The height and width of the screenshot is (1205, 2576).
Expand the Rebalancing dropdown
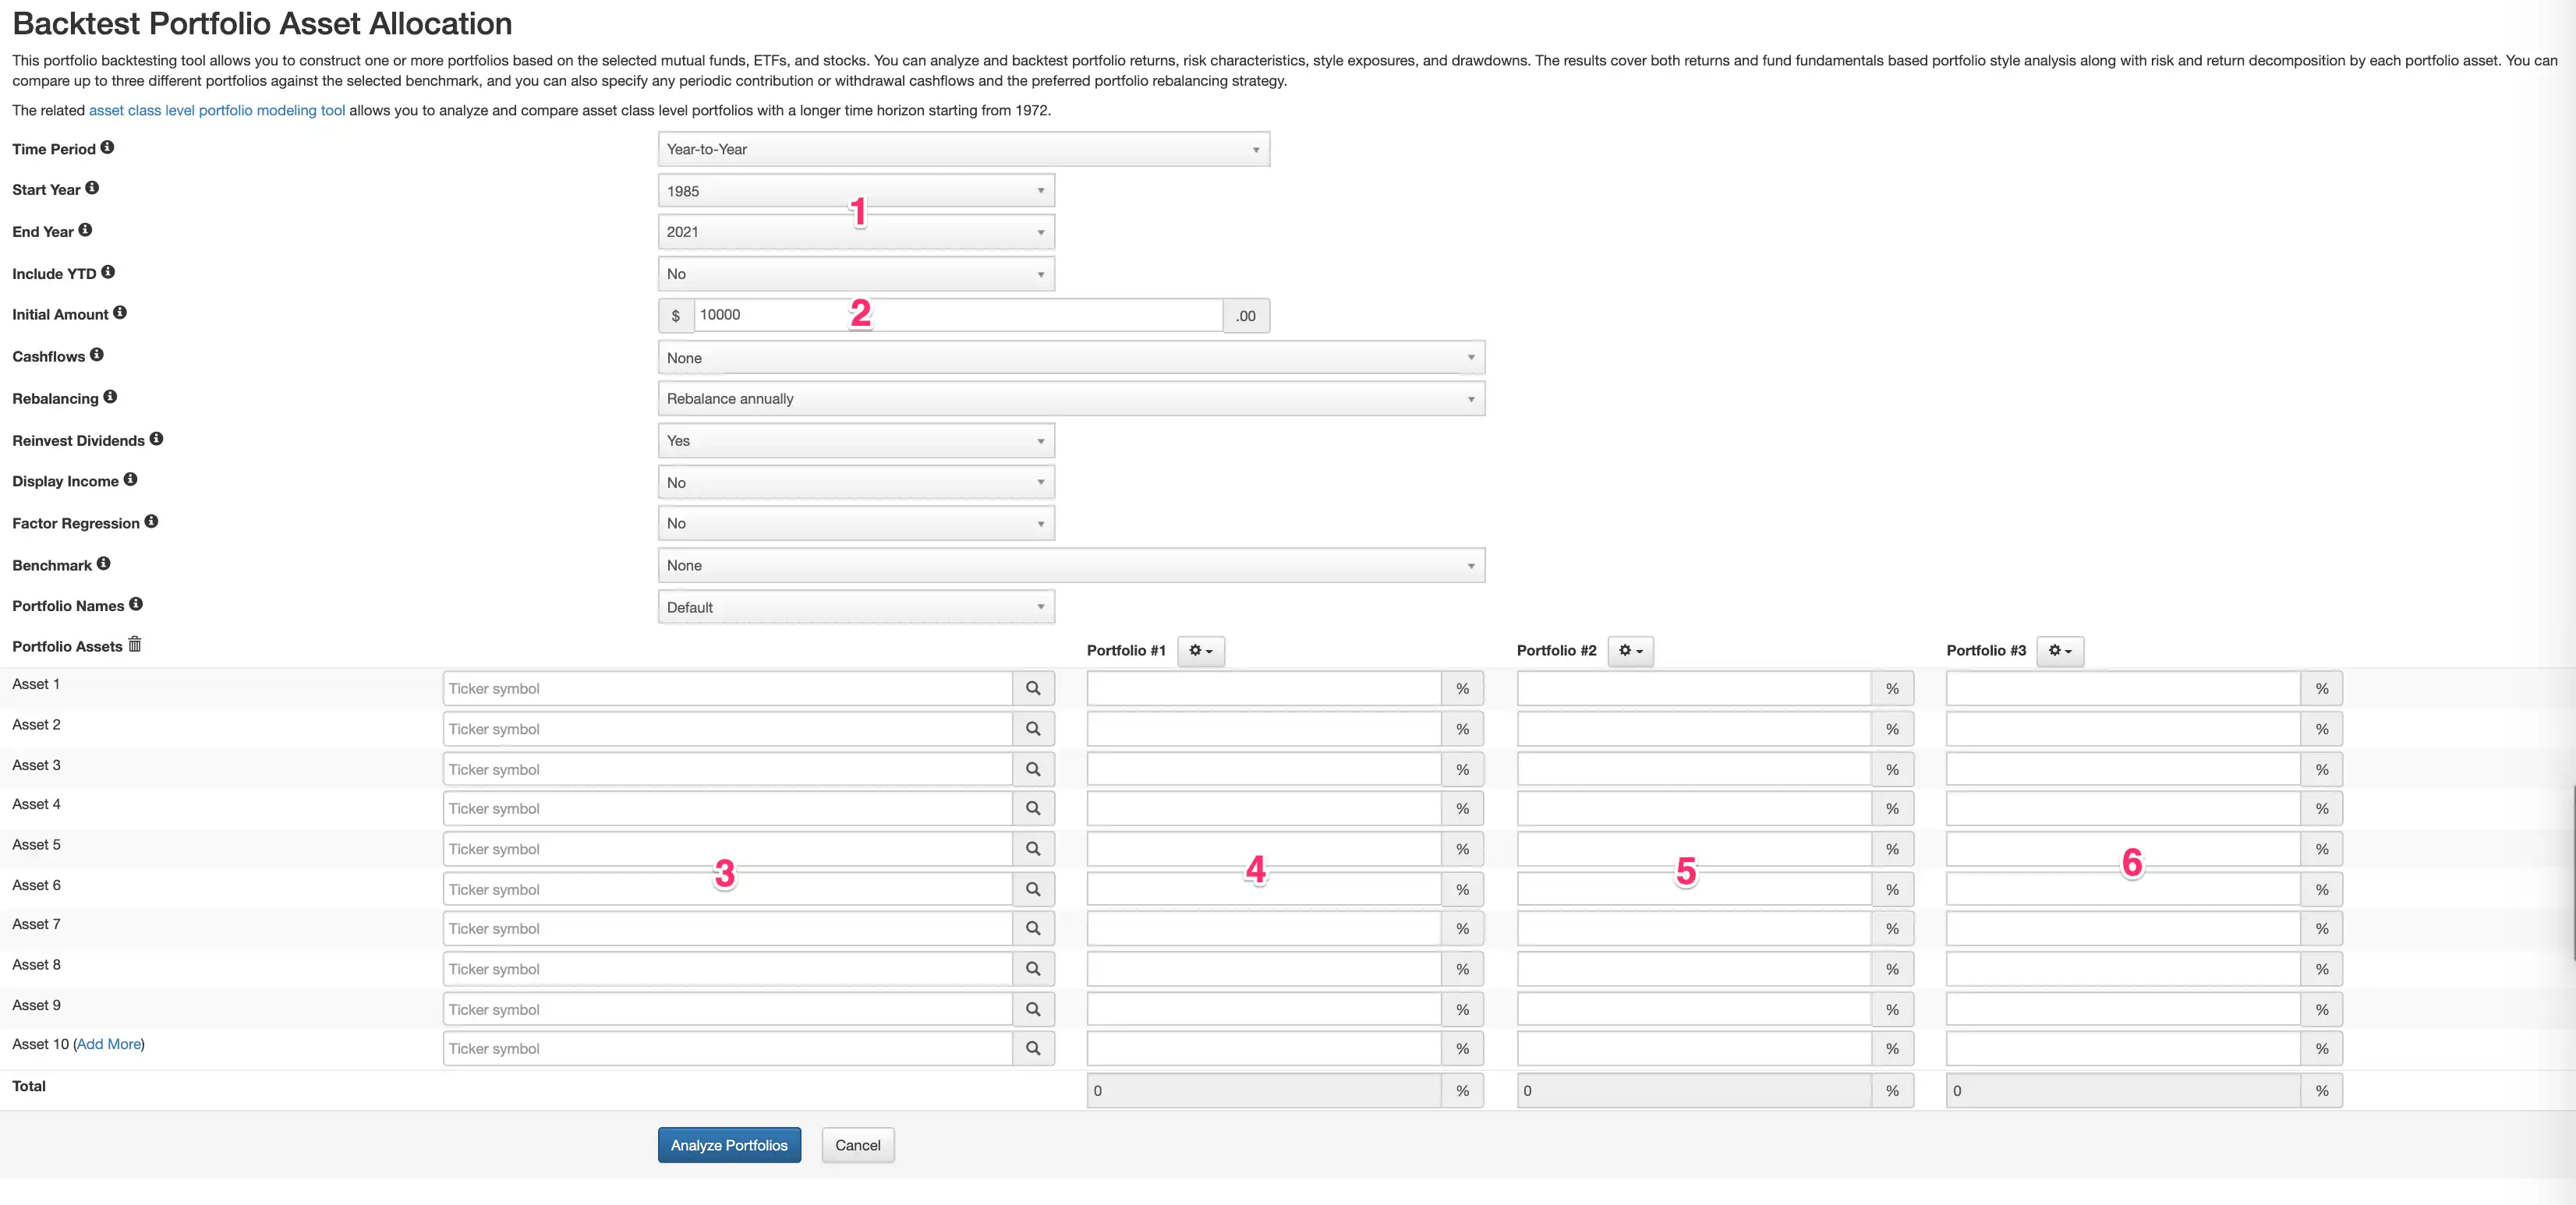[1070, 399]
